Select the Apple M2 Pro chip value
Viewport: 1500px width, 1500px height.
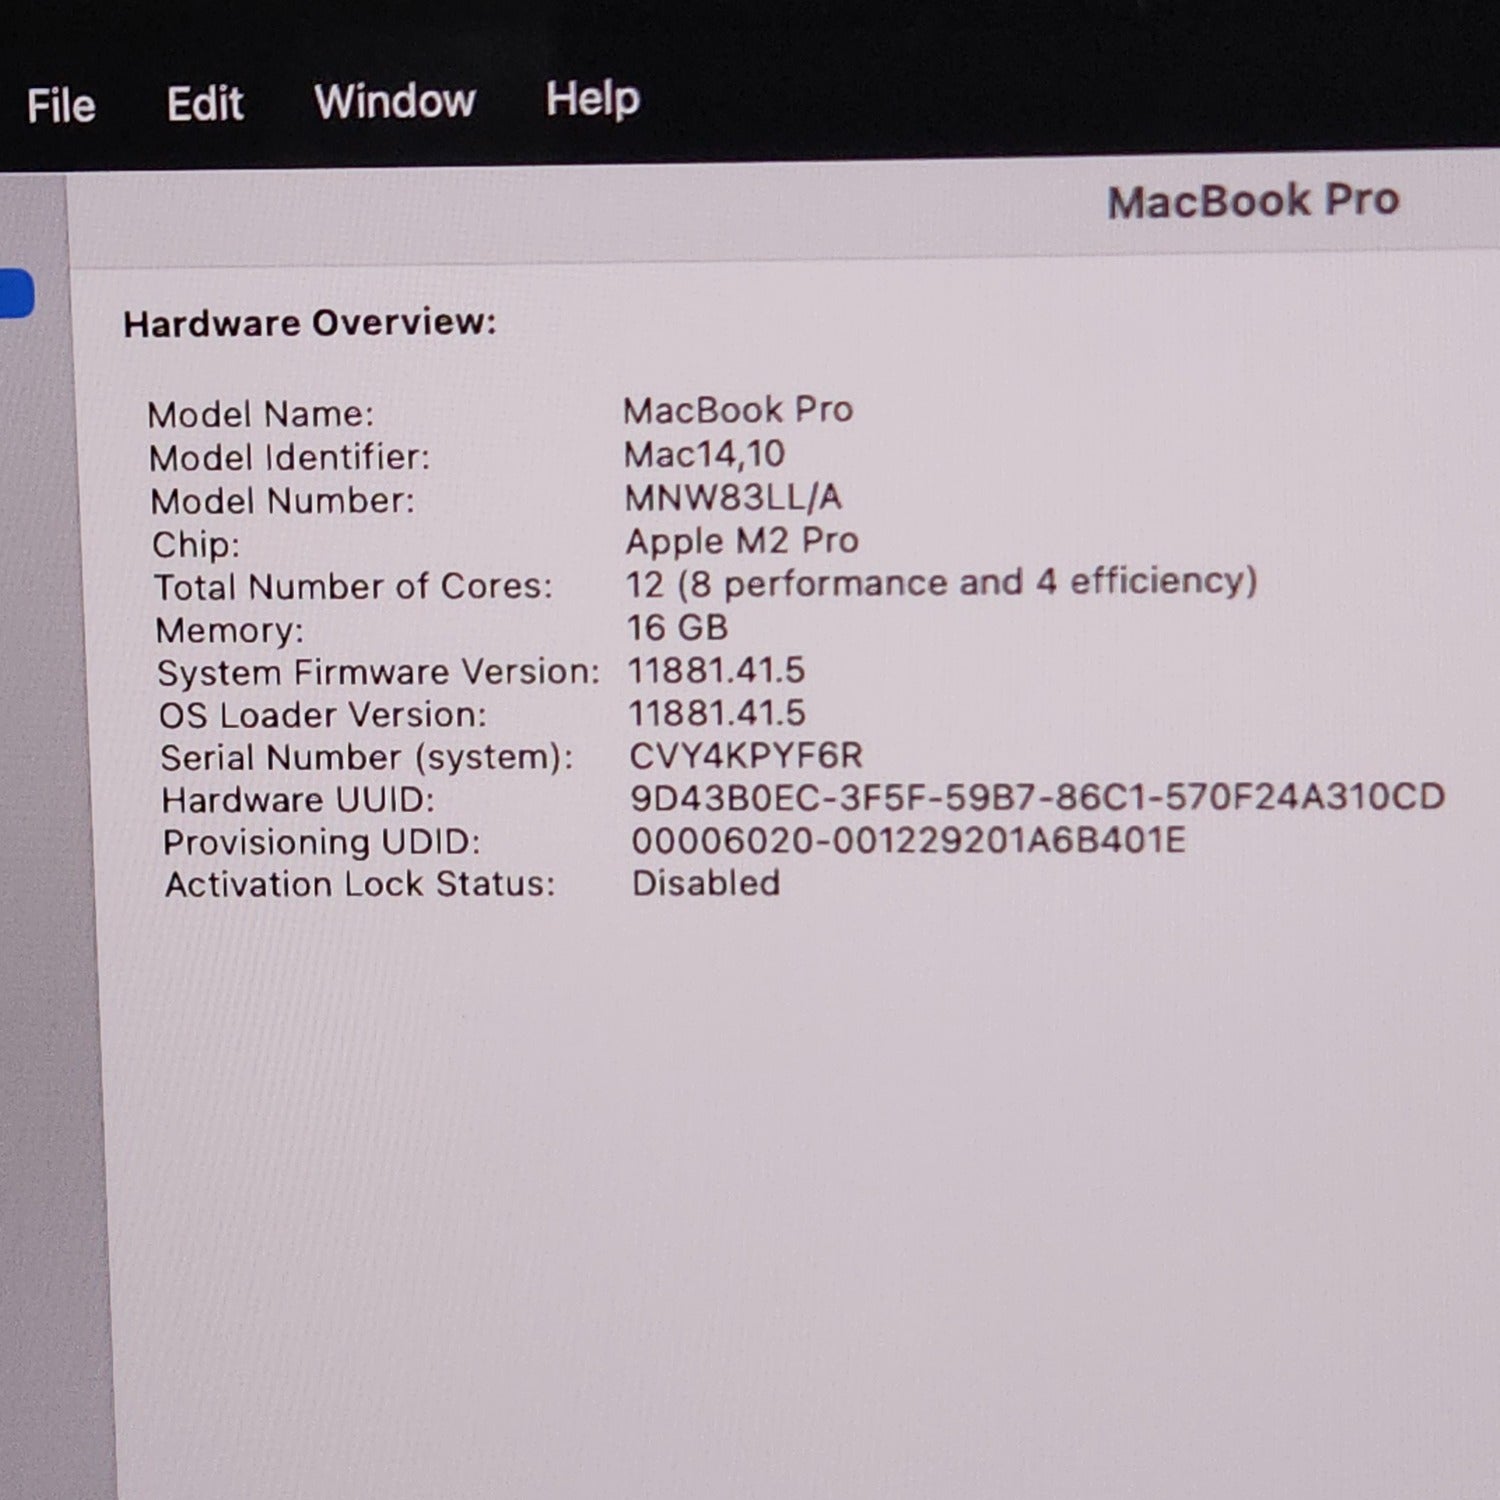742,541
